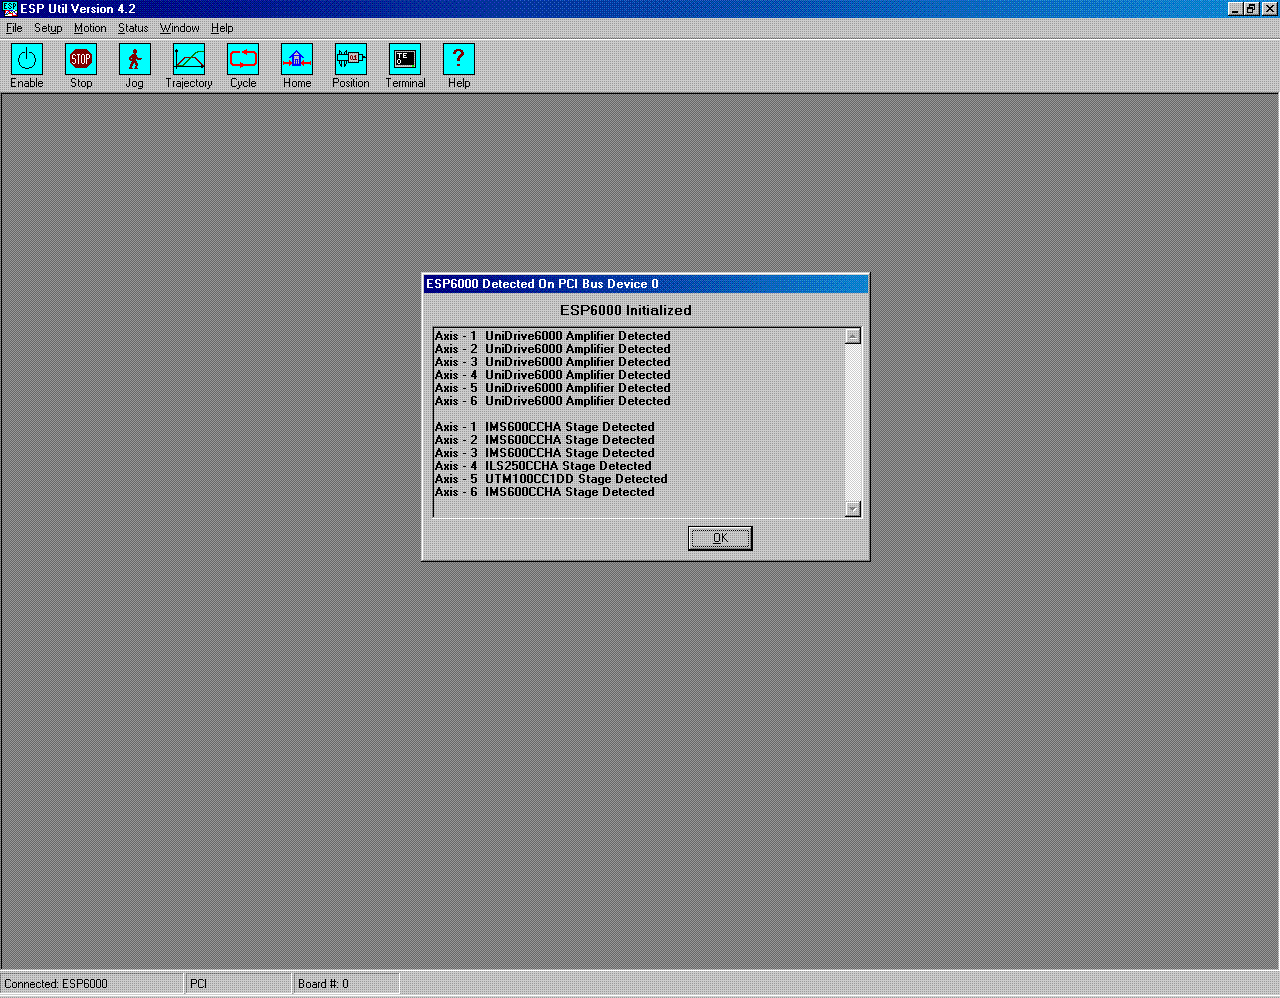Select the 'Axis - 5 UniDrive6000 Amplifier Detected' line
1280x998 pixels.
pos(553,388)
